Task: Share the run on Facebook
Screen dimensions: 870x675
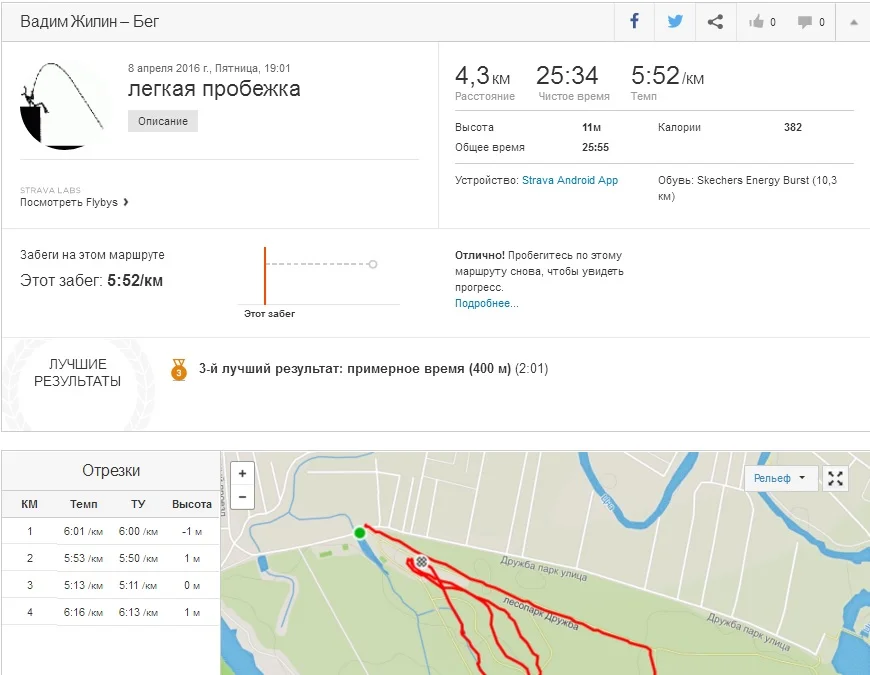Action: coord(634,21)
